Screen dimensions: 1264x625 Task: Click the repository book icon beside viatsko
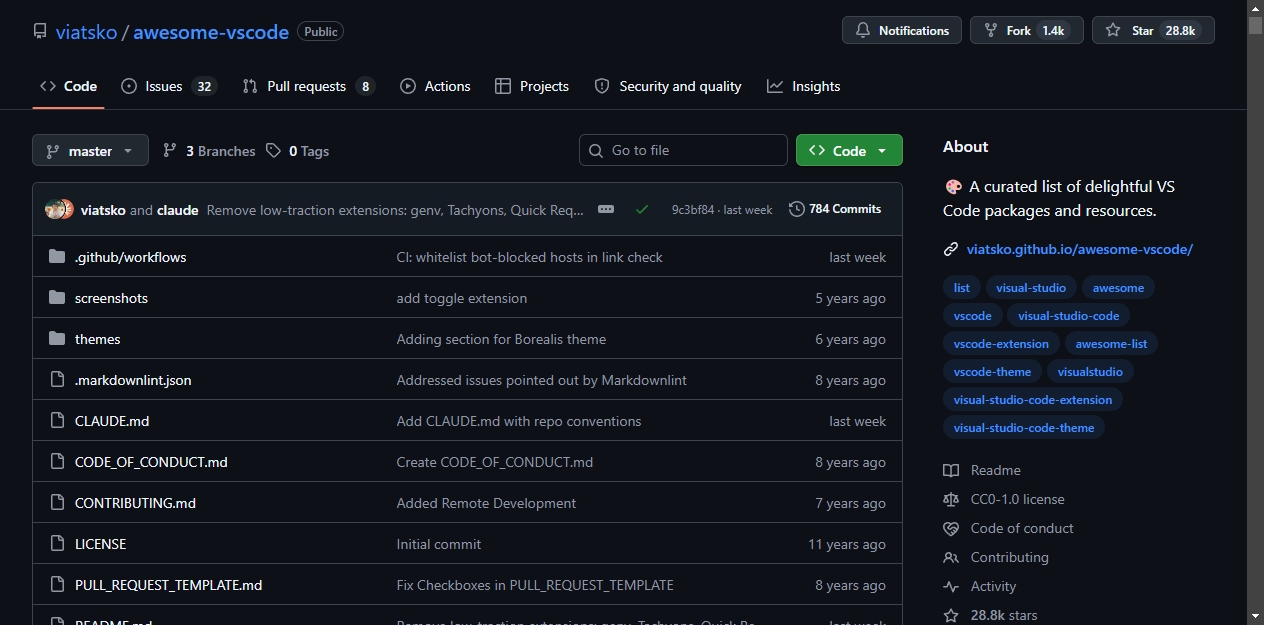pyautogui.click(x=40, y=32)
